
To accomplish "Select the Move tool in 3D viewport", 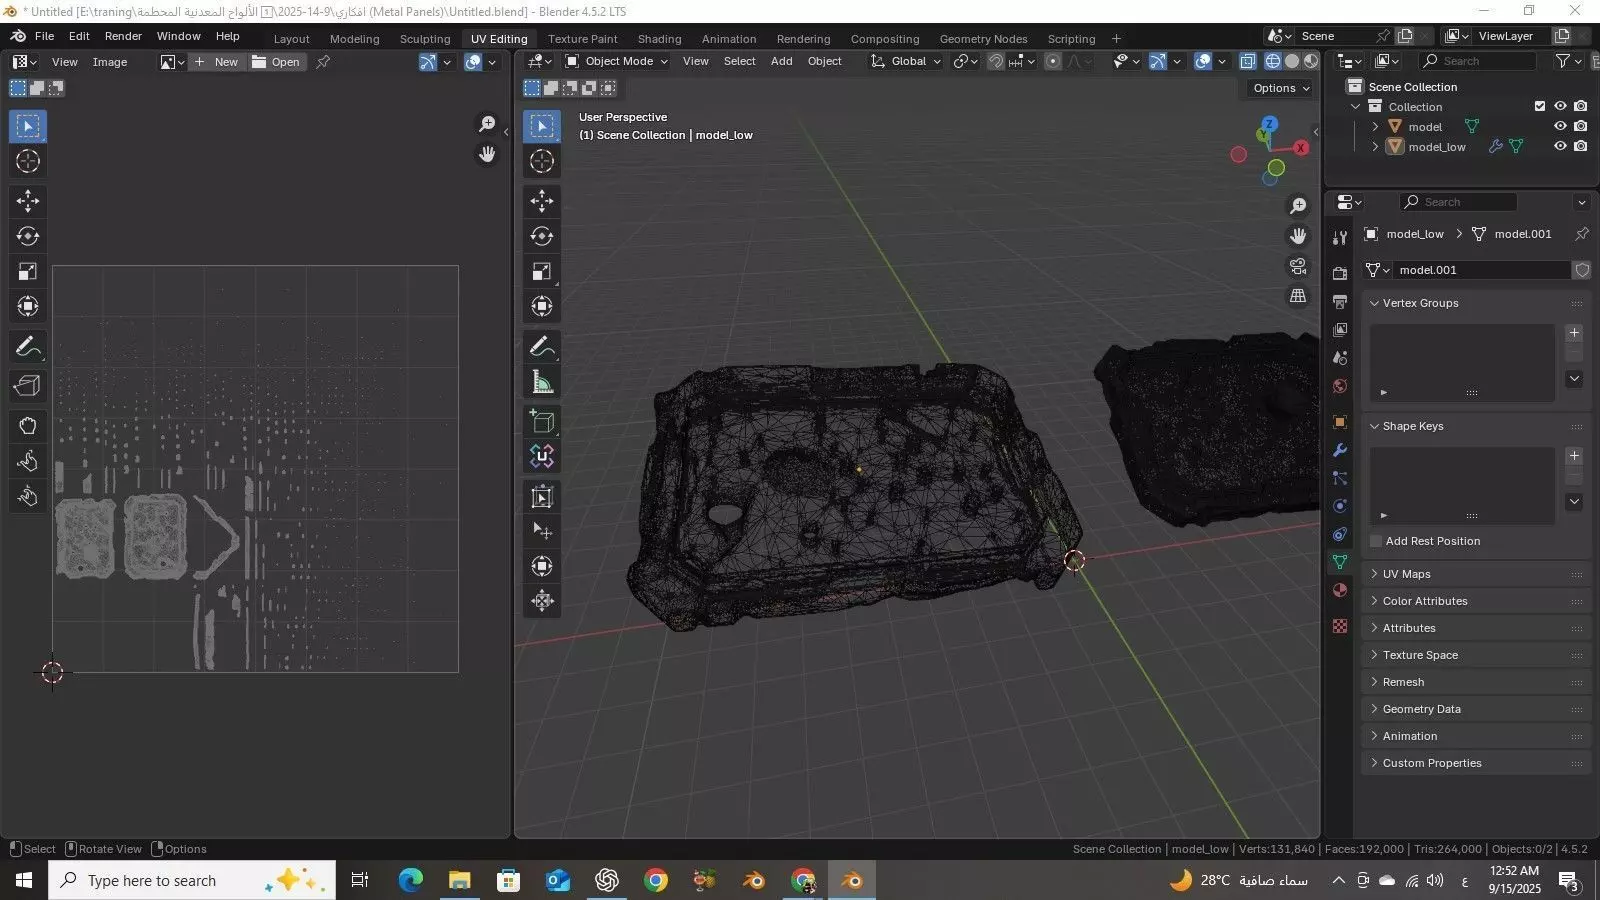I will point(542,201).
